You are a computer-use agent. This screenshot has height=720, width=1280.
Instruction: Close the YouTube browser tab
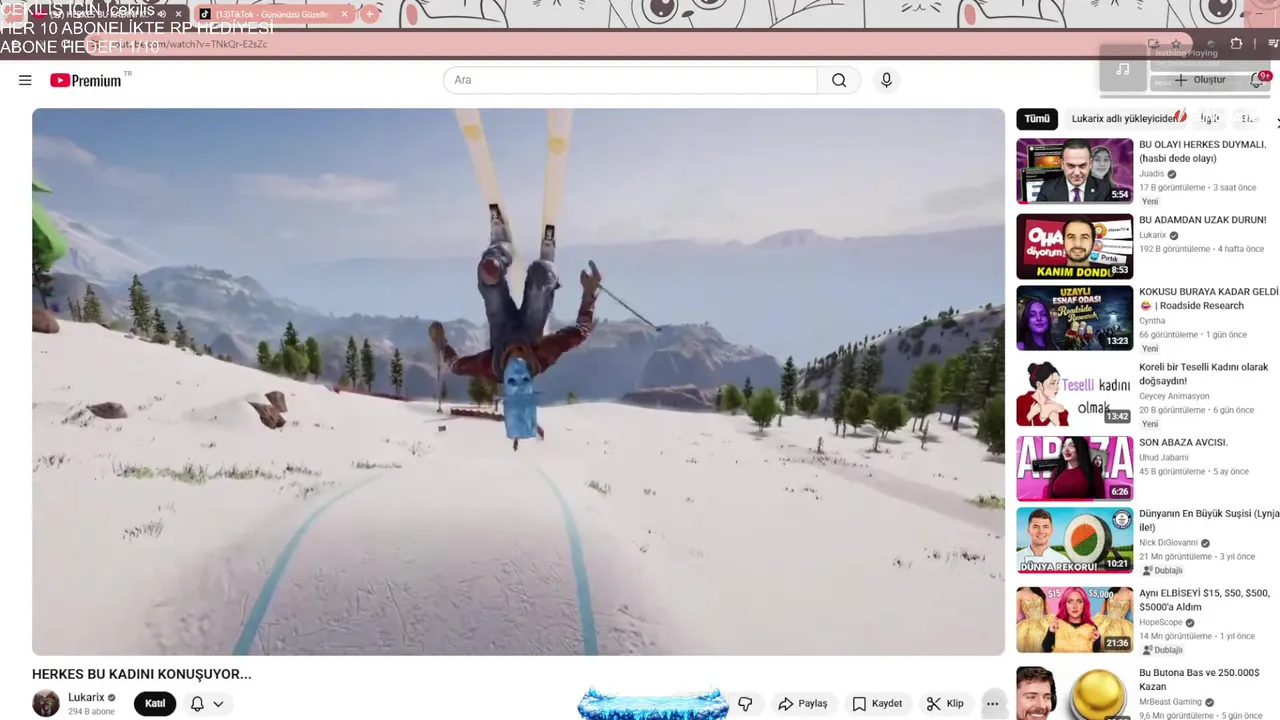pos(179,14)
